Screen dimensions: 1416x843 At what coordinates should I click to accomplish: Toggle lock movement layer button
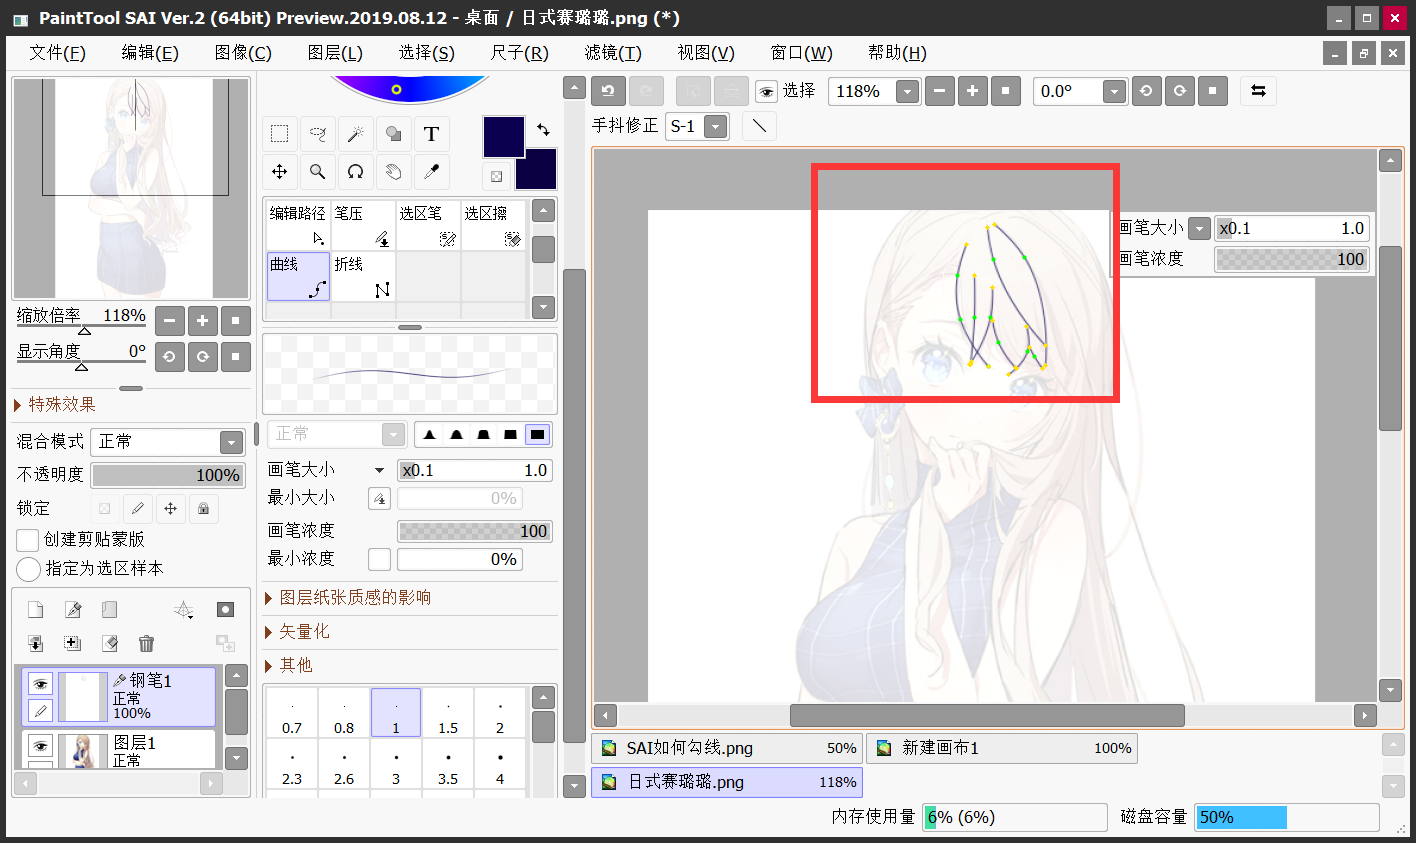tap(170, 508)
